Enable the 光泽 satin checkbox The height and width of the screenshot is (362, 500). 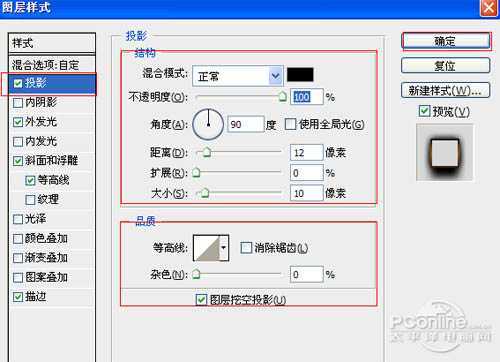pyautogui.click(x=18, y=219)
